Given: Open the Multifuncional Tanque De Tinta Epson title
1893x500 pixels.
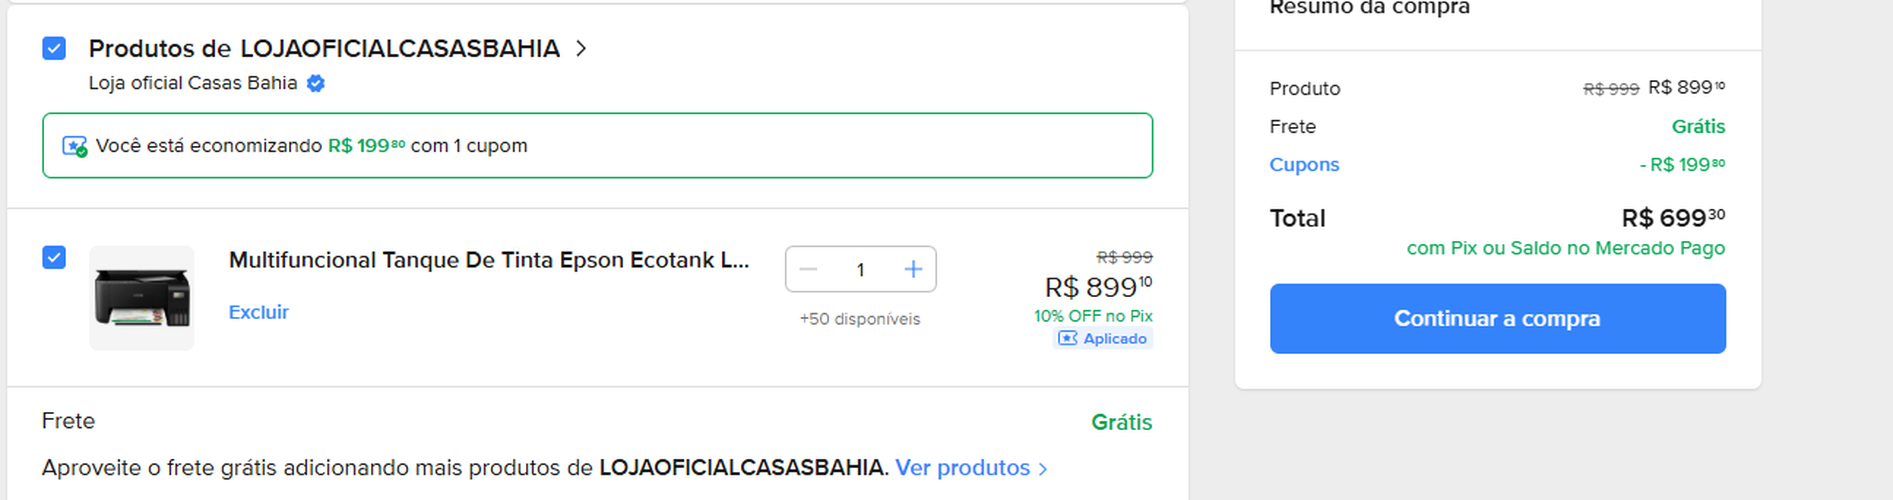Looking at the screenshot, I should tap(489, 261).
